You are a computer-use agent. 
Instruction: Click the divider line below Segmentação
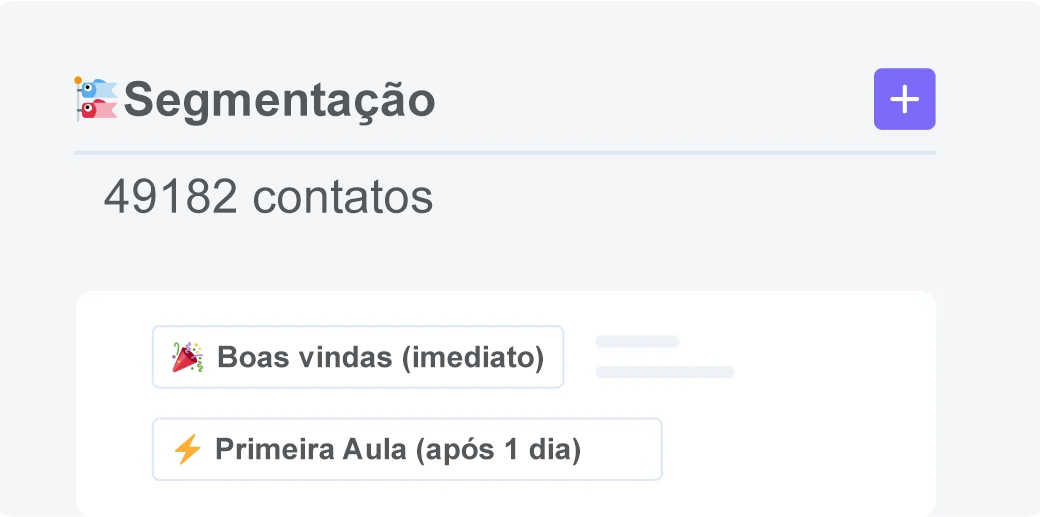tap(504, 153)
